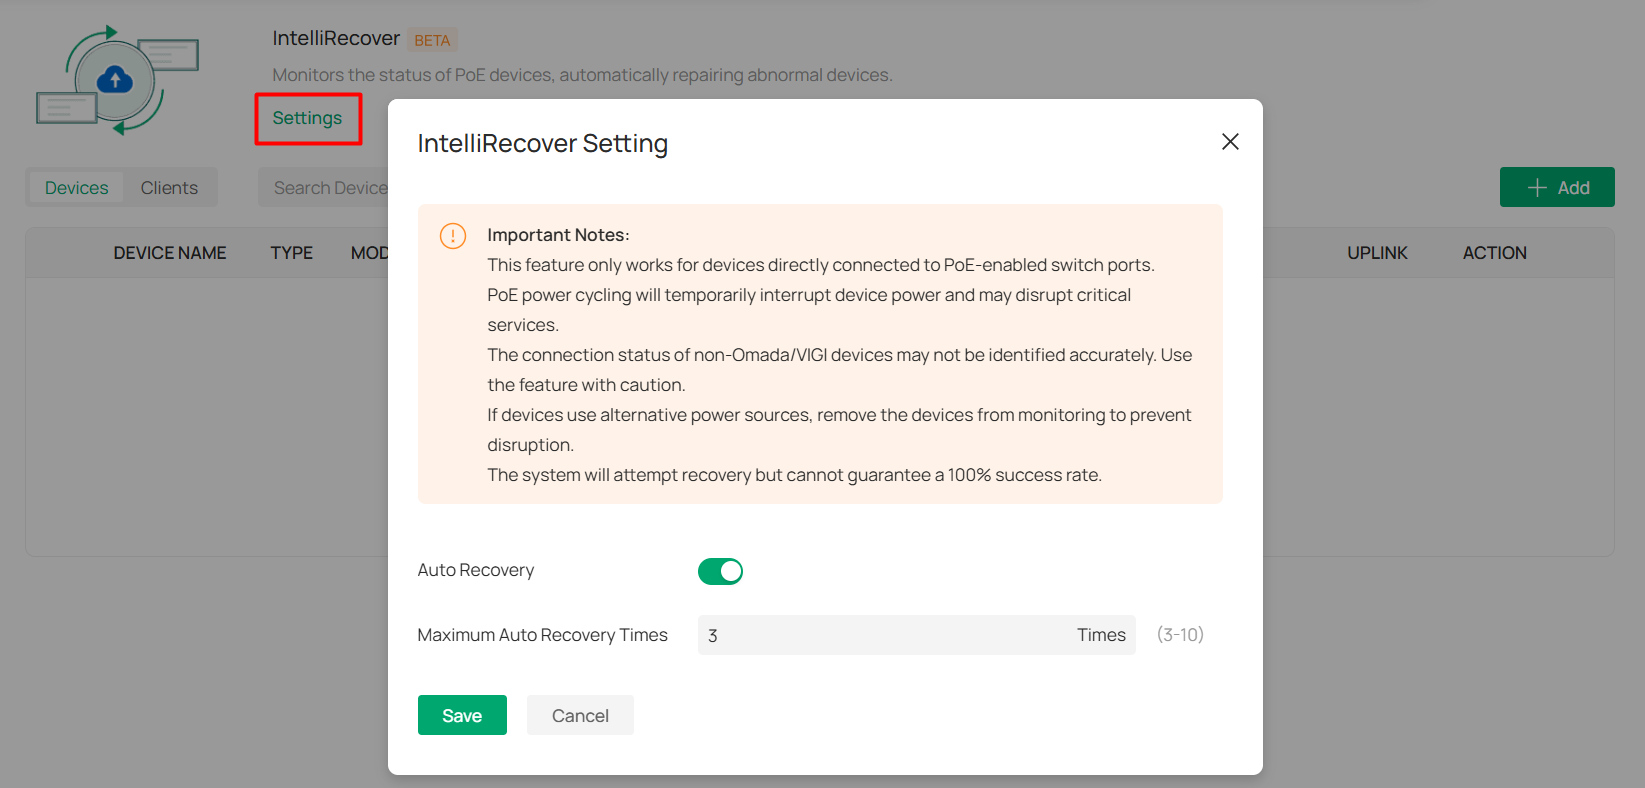Close the IntelliRecover Setting dialog
Image resolution: width=1645 pixels, height=788 pixels.
[1230, 142]
